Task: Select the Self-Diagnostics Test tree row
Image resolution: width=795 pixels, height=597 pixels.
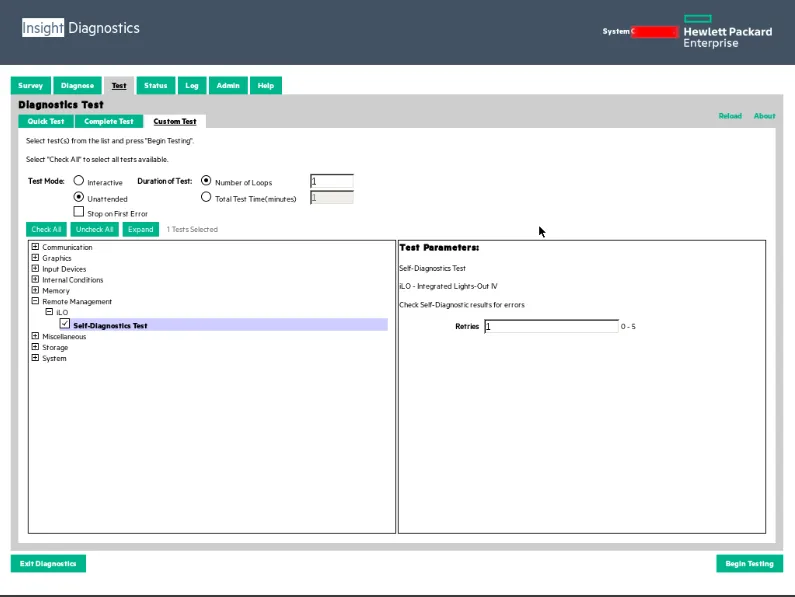Action: pyautogui.click(x=224, y=325)
